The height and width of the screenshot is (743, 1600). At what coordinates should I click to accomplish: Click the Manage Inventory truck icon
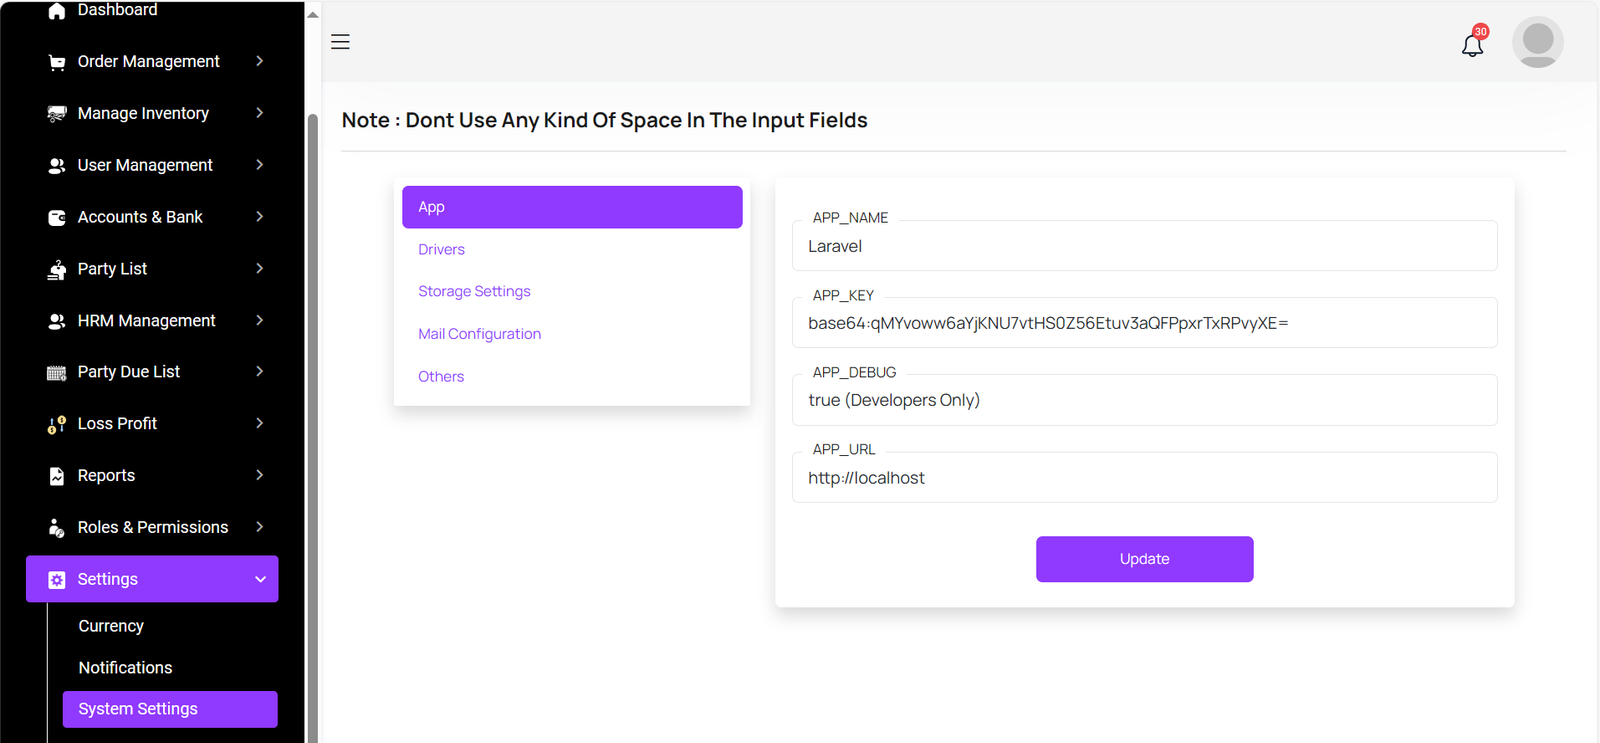pos(57,114)
